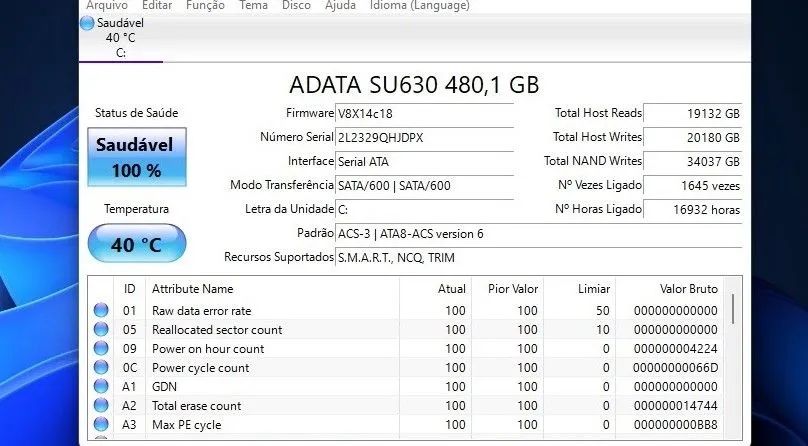Click the Interface field Serial ATA
This screenshot has height=446, width=808.
click(x=425, y=162)
